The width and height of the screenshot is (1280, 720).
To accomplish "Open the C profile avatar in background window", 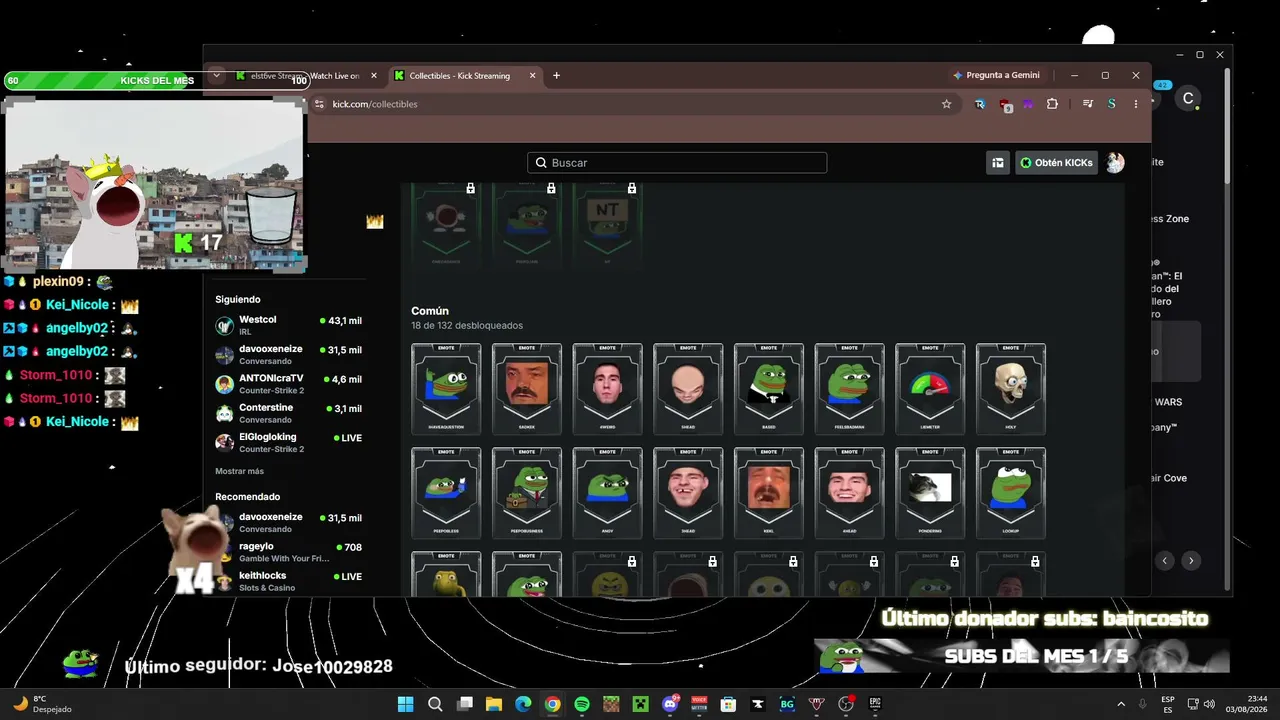I will (x=1188, y=98).
